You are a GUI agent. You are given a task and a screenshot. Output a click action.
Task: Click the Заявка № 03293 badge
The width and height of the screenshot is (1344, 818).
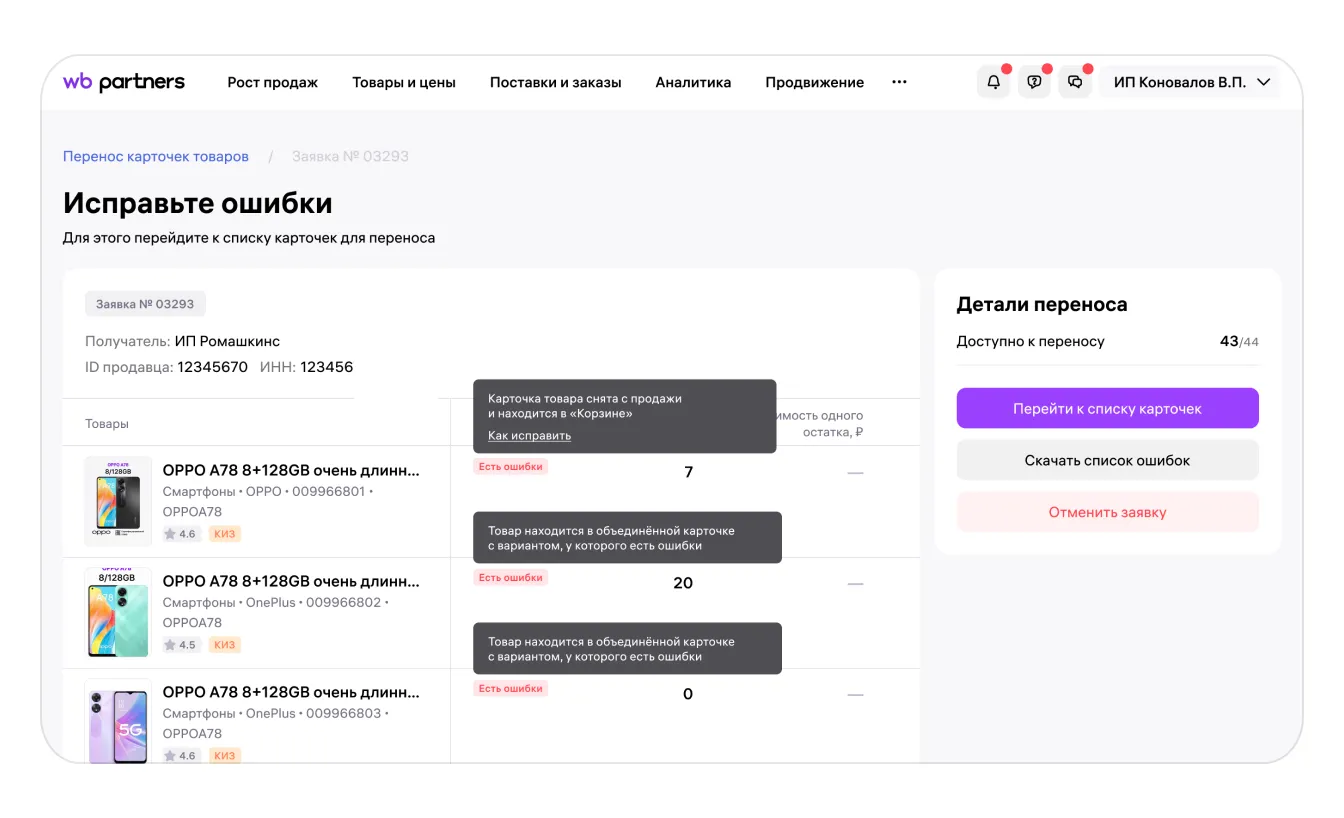click(145, 304)
